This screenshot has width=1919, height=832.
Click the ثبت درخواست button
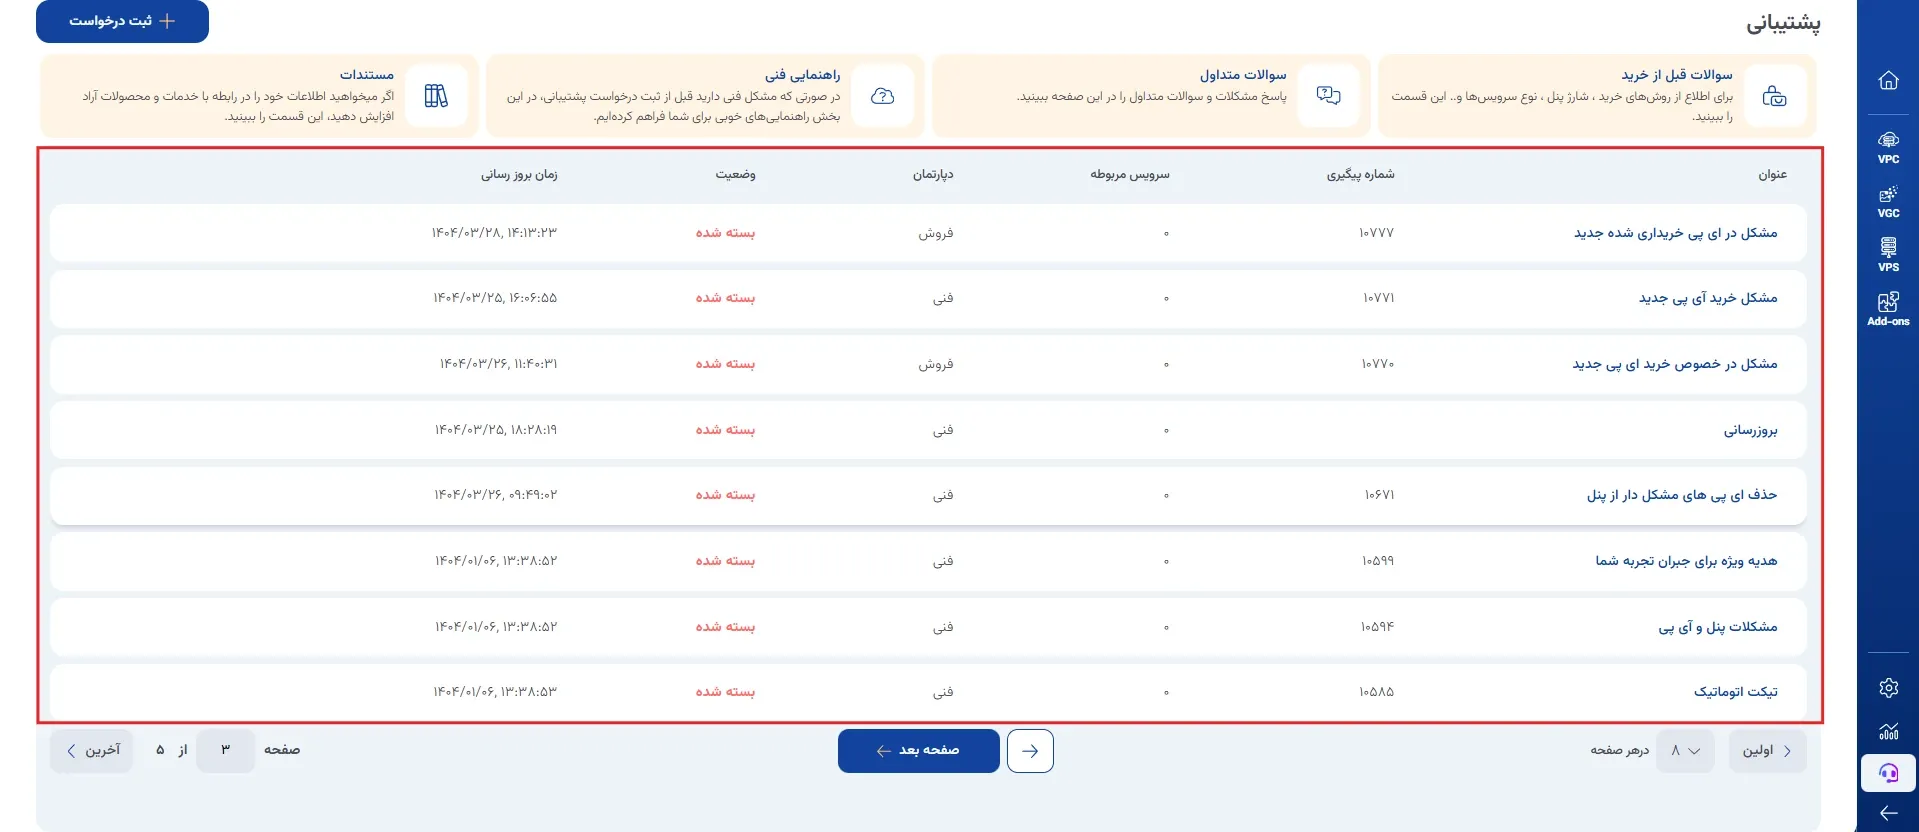(122, 21)
